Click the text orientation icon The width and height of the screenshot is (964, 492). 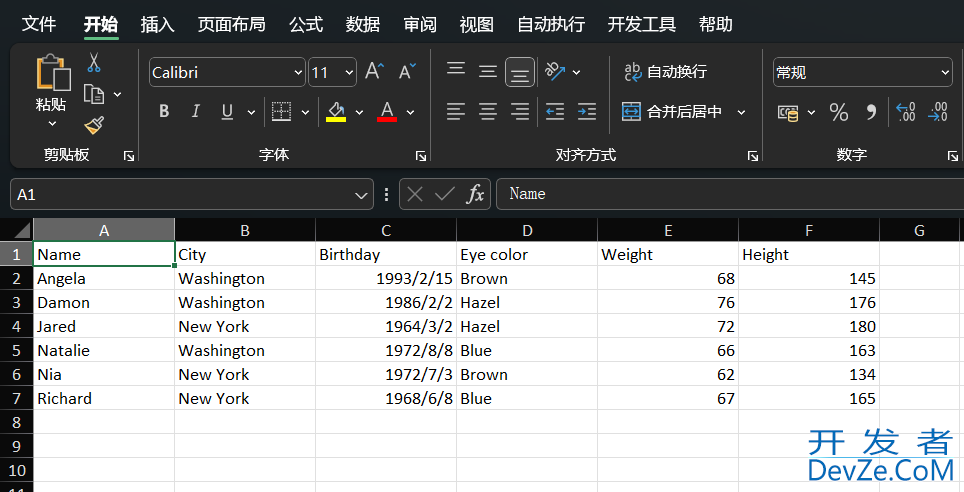[x=555, y=71]
